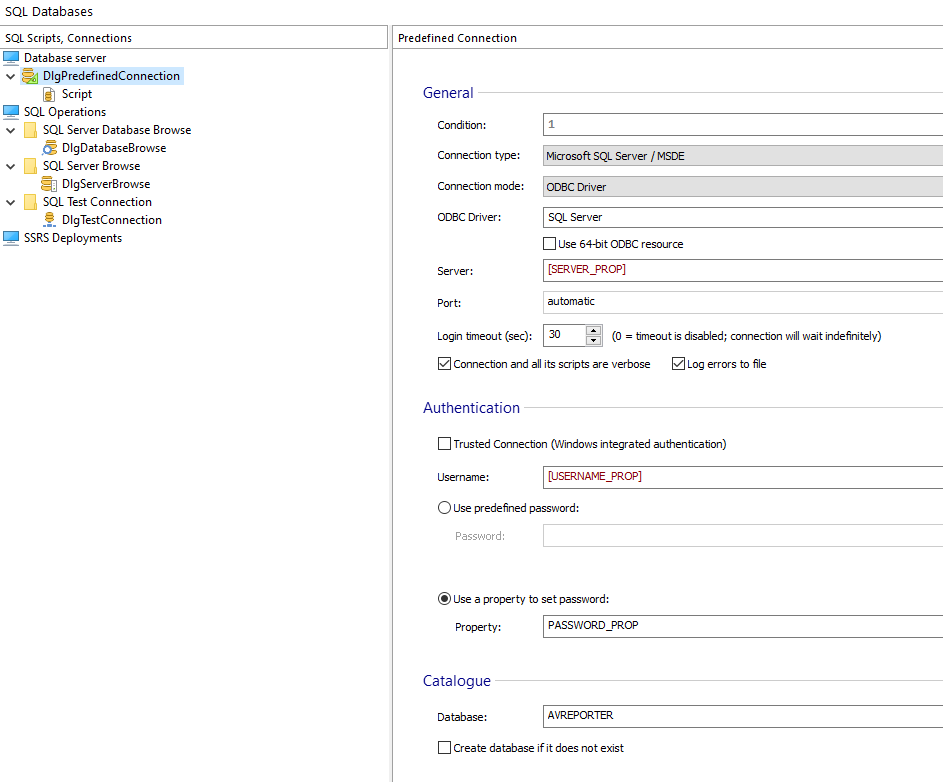Toggle Trusted Connection checkbox
The height and width of the screenshot is (782, 943).
(445, 444)
